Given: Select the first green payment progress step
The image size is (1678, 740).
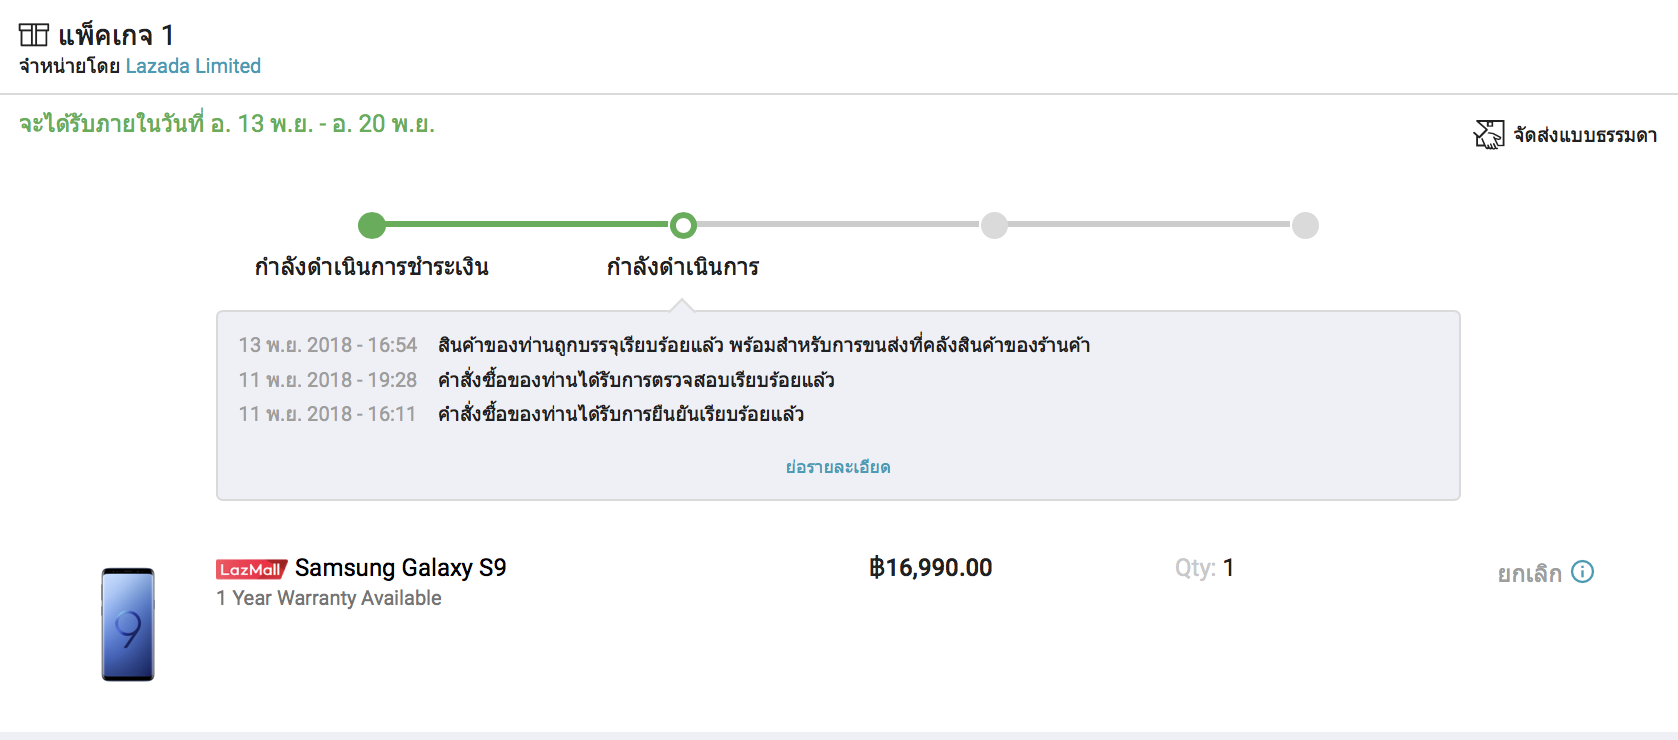Looking at the screenshot, I should tap(372, 225).
